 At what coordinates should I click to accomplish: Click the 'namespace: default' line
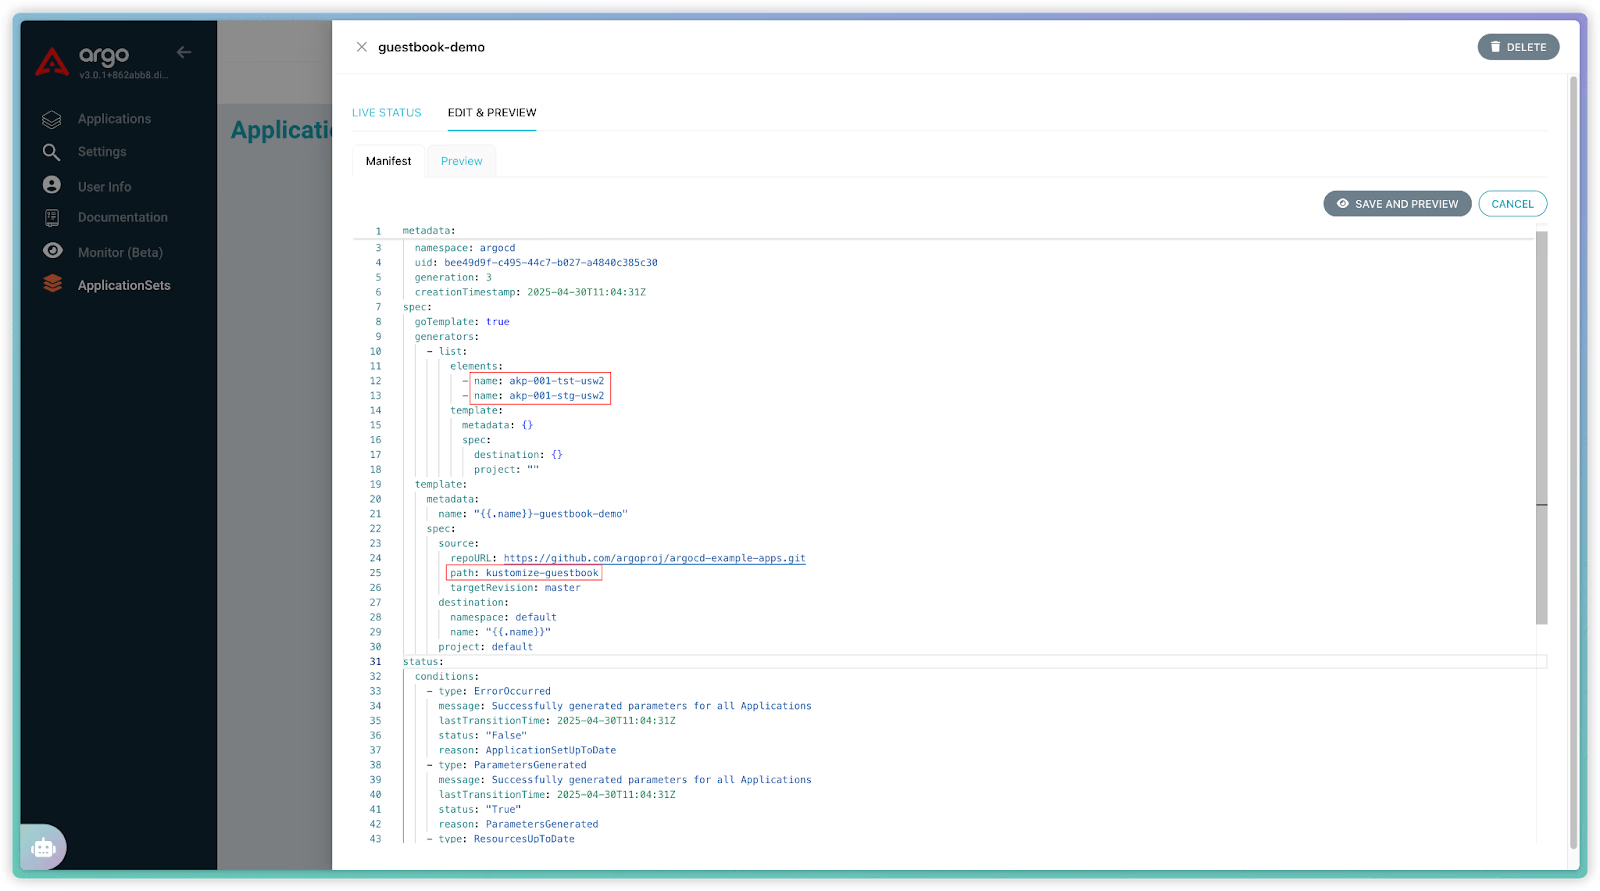[x=503, y=617]
